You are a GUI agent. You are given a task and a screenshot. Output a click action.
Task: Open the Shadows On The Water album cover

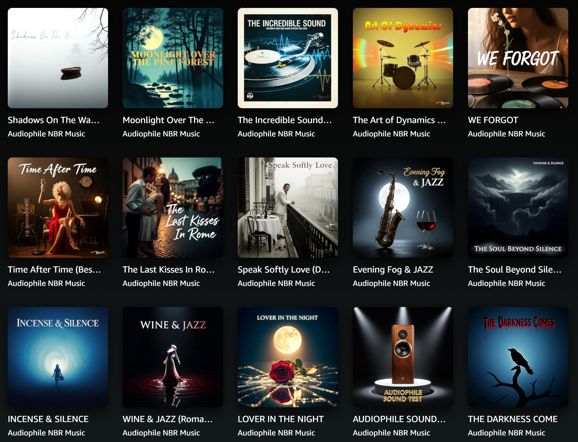[58, 58]
